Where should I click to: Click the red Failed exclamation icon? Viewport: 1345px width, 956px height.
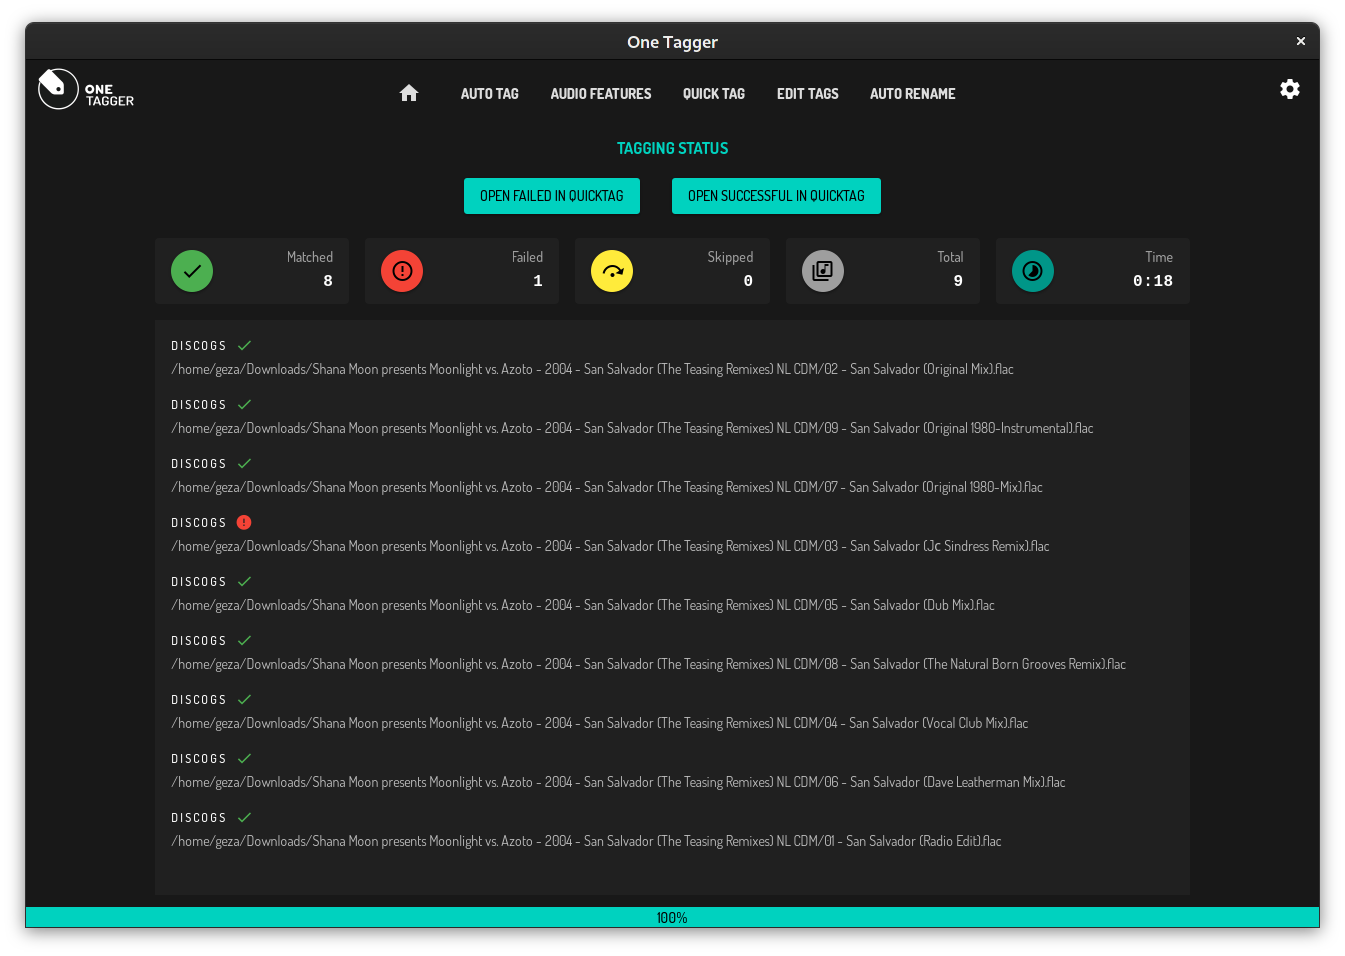(x=401, y=270)
